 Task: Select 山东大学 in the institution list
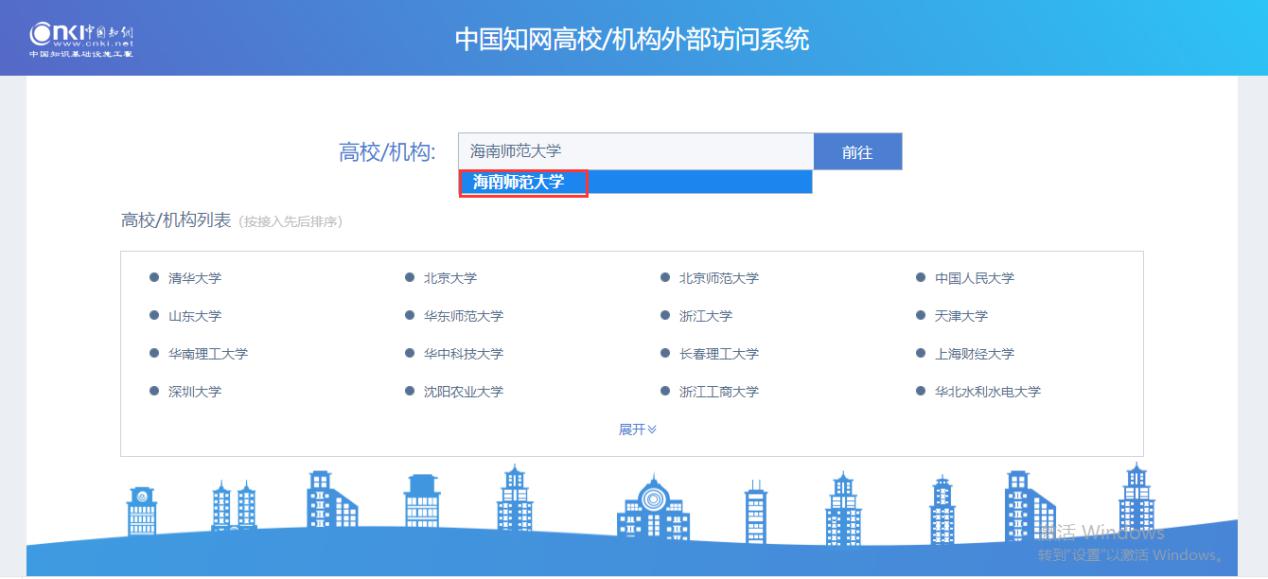[x=194, y=316]
